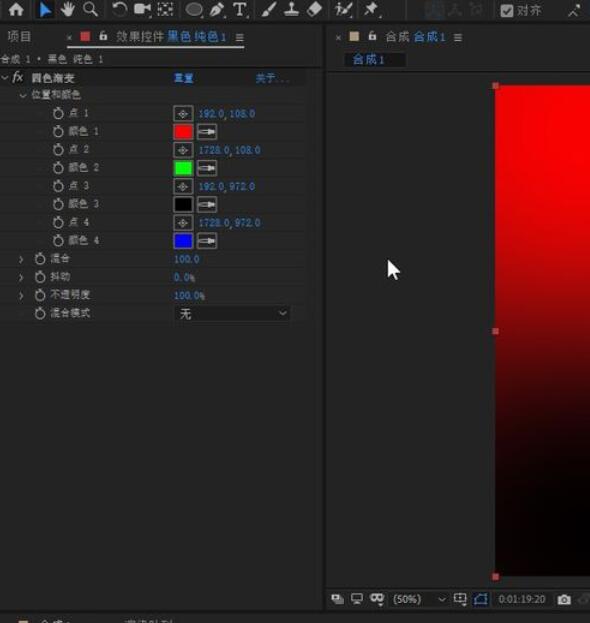This screenshot has height=623, width=590.
Task: Expand the 抖动 property
Action: click(21, 277)
